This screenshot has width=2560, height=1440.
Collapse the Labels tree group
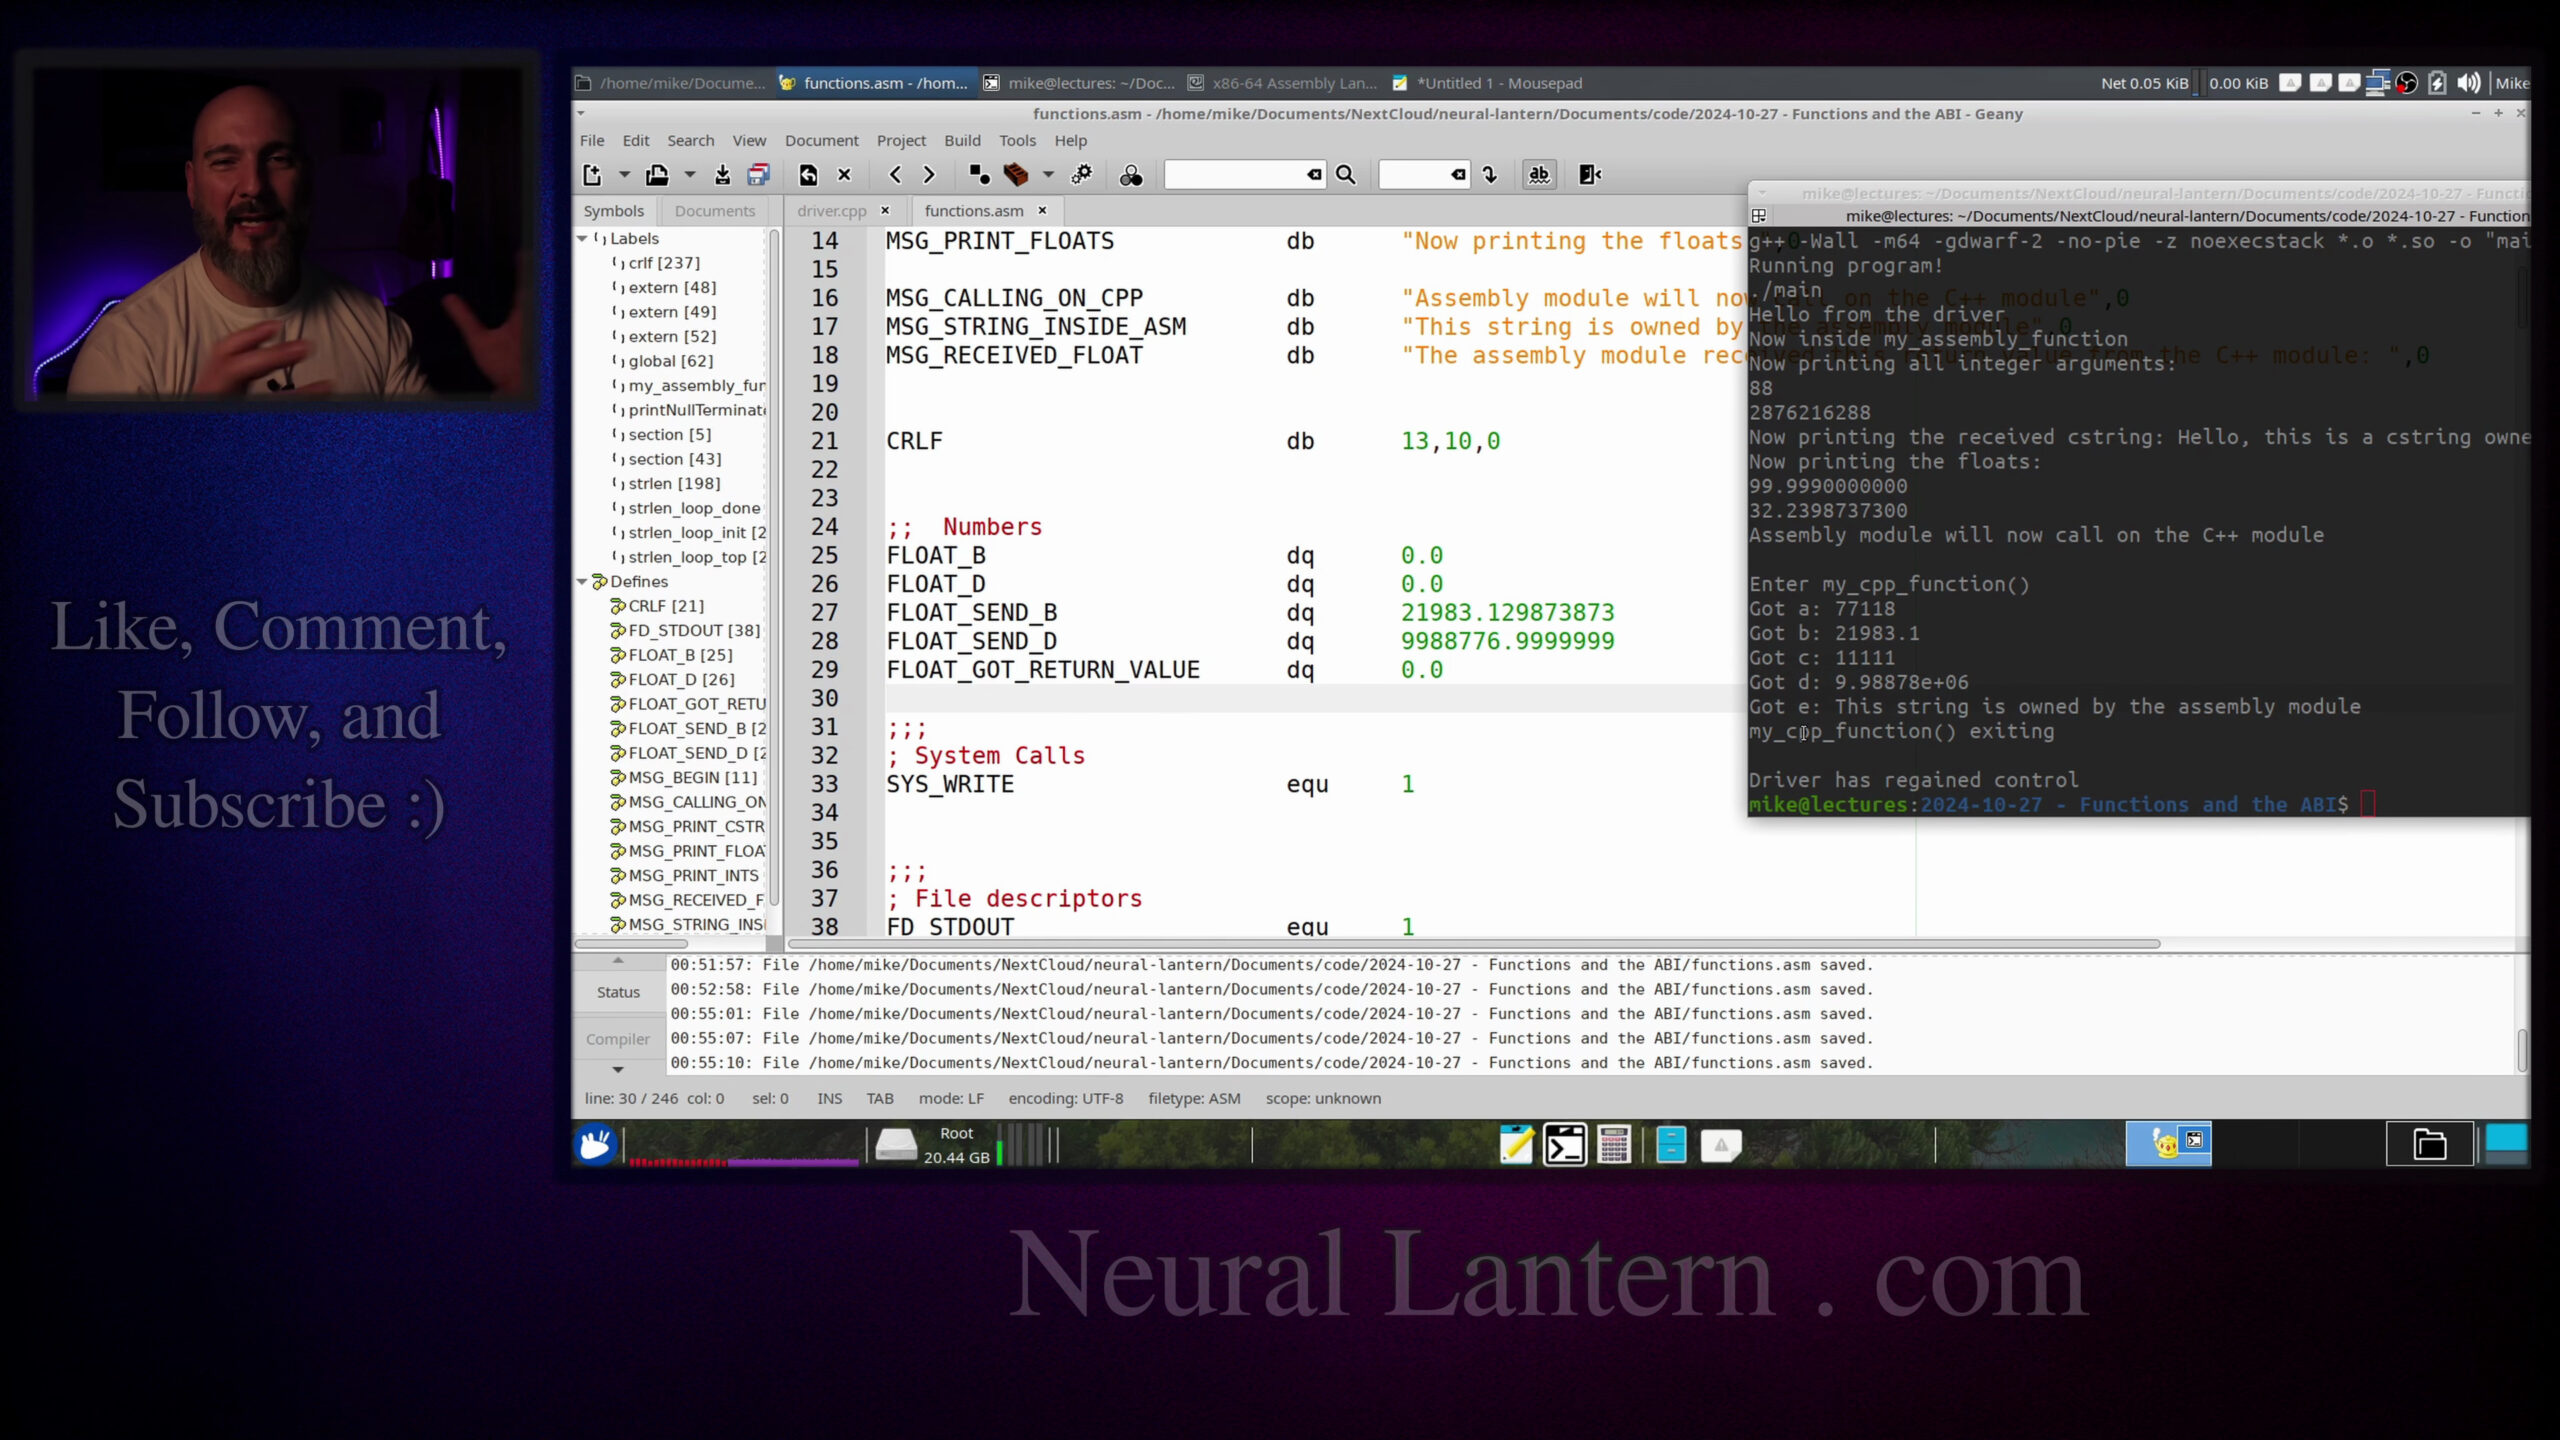point(582,238)
